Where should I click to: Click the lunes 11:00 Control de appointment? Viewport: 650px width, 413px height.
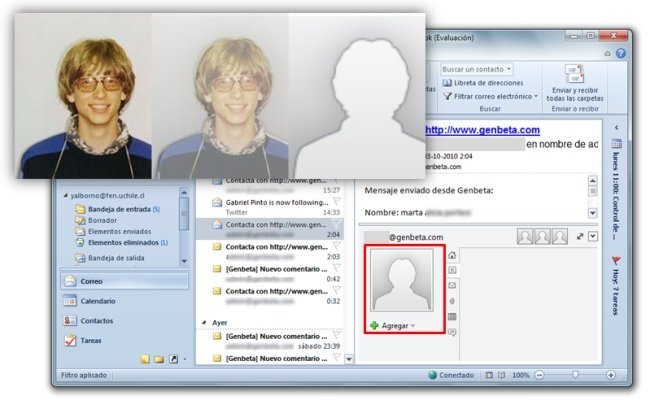[616, 196]
